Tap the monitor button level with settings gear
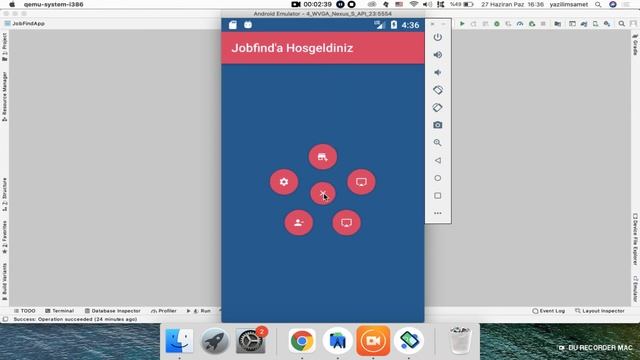 (x=361, y=182)
